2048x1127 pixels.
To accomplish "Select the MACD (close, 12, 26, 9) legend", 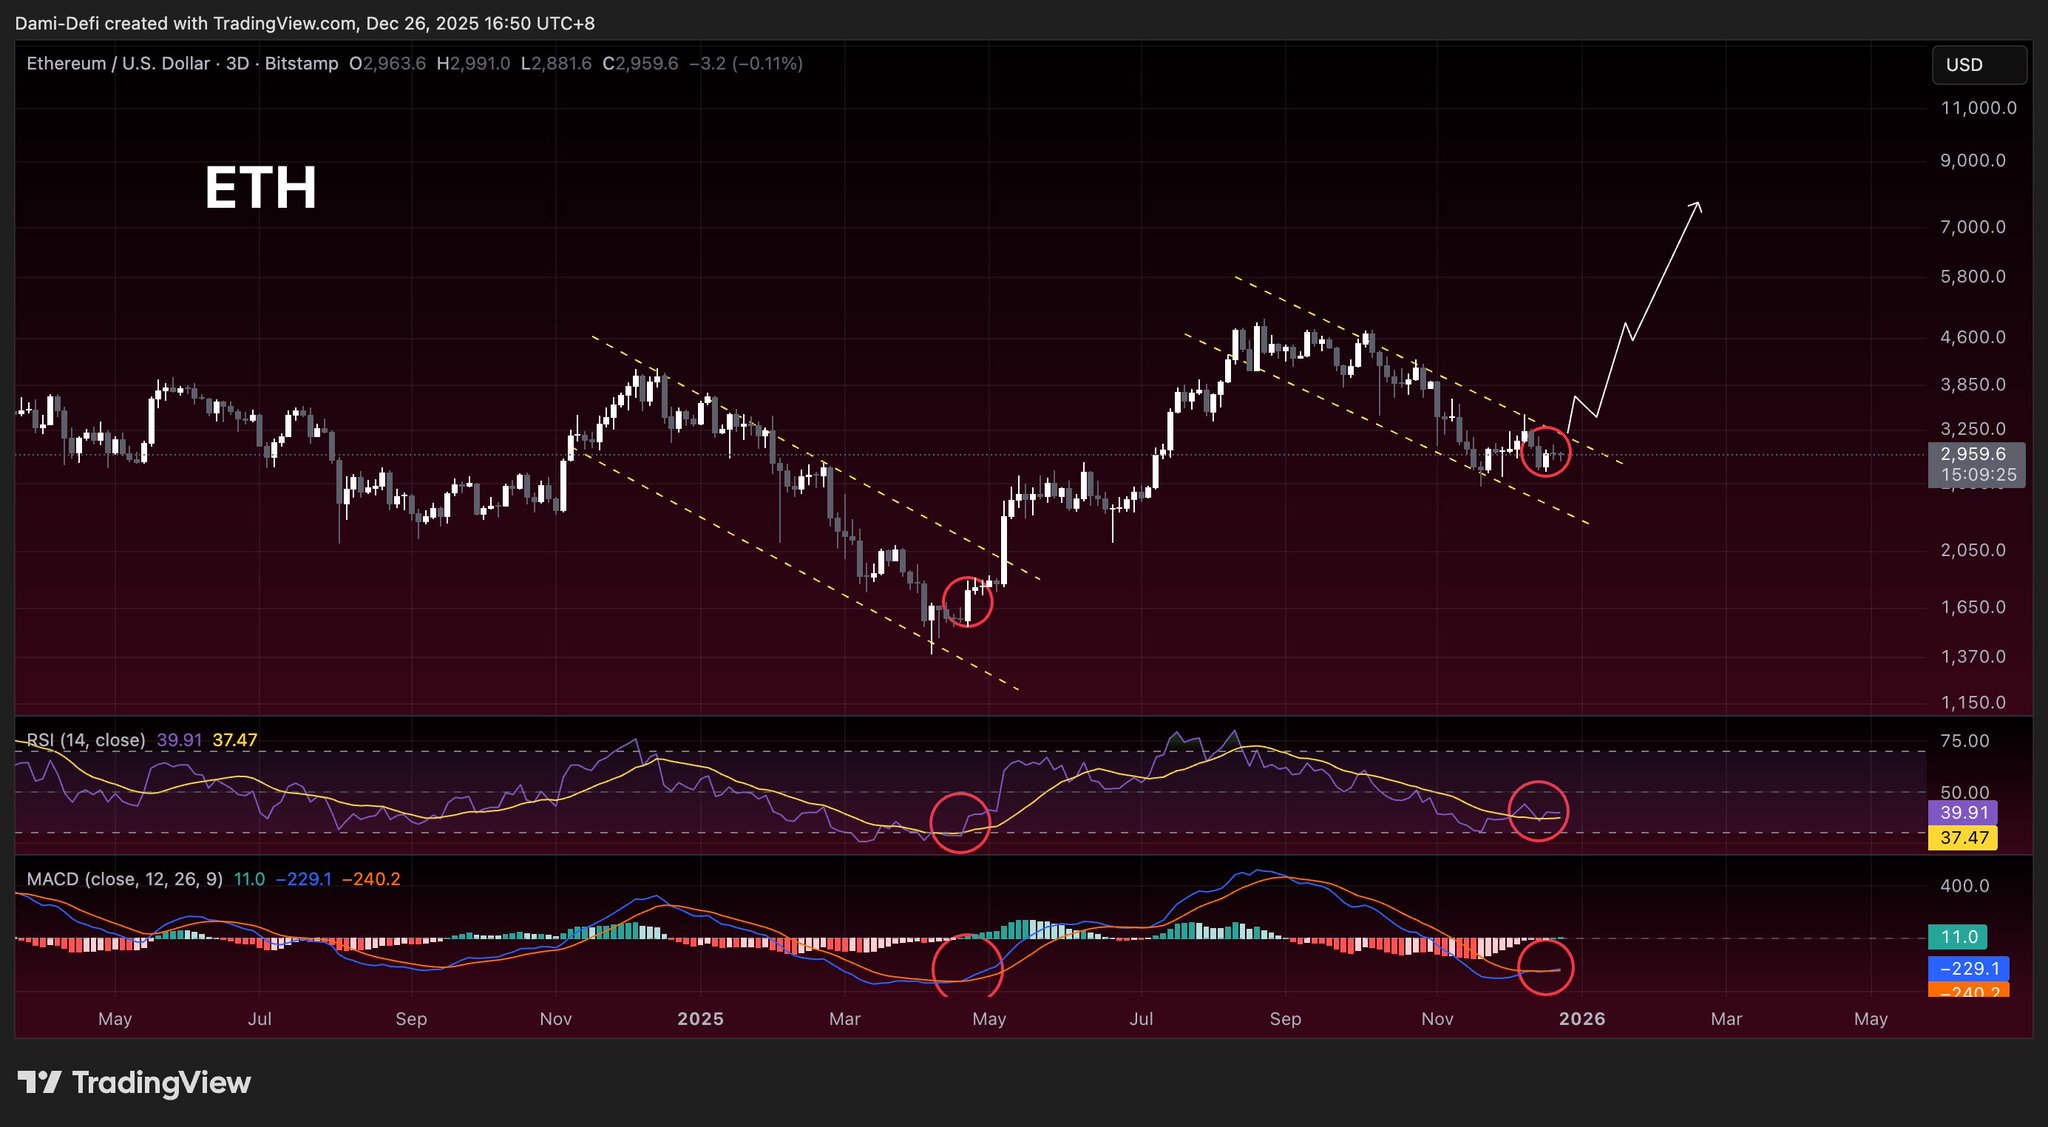I will [x=125, y=879].
